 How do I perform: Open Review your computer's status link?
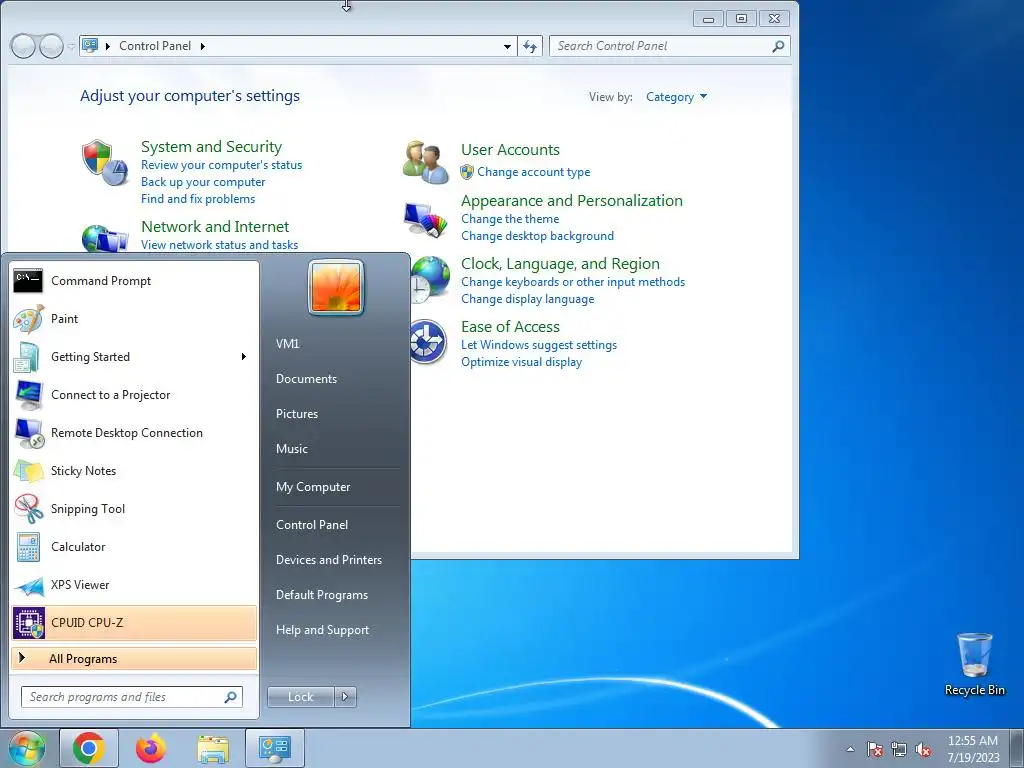(x=221, y=165)
